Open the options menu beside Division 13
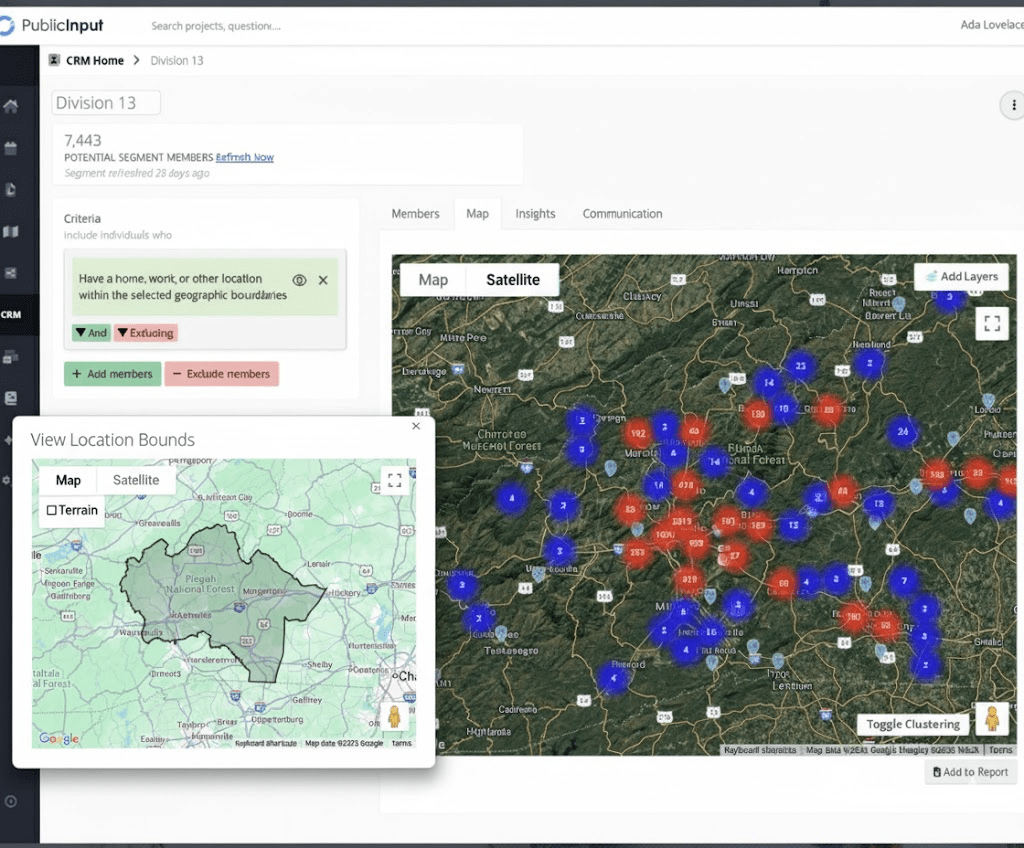 [x=1014, y=105]
